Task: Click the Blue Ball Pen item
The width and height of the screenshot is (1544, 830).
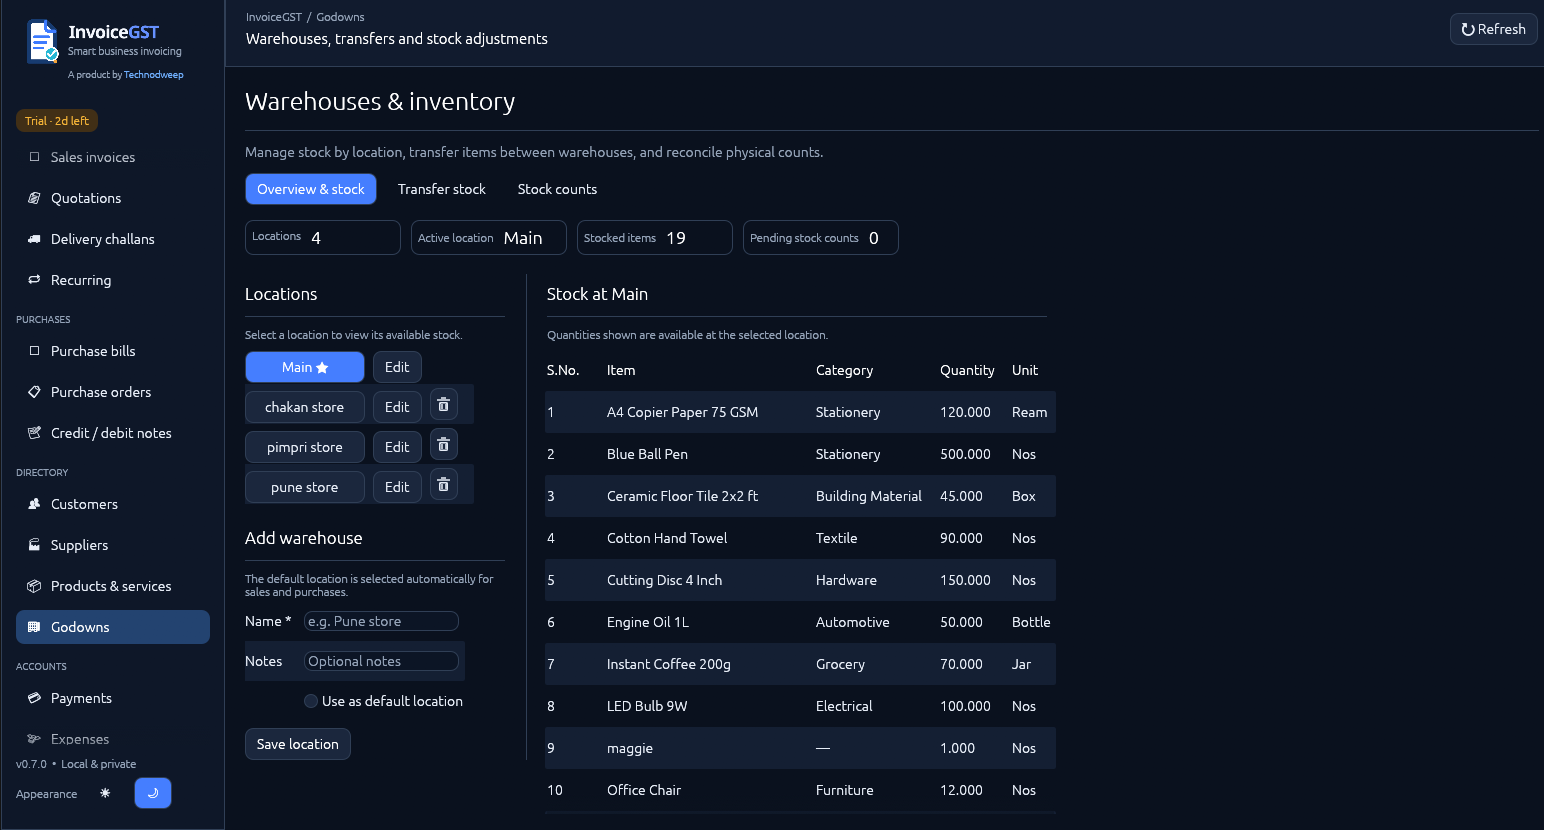Action: pos(647,454)
